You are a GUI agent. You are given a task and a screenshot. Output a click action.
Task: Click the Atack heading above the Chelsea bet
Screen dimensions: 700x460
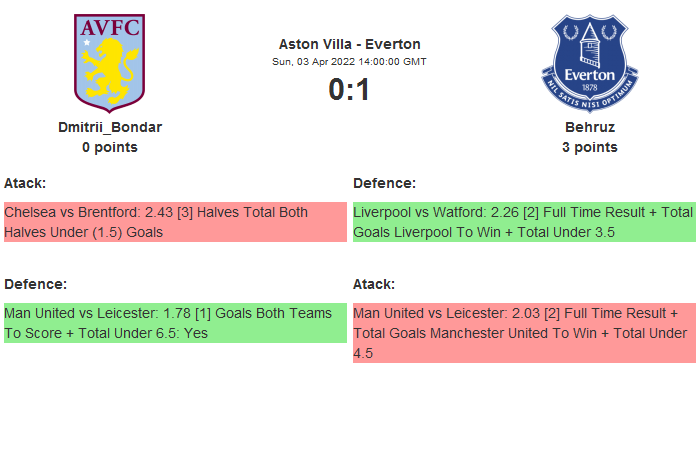click(25, 183)
